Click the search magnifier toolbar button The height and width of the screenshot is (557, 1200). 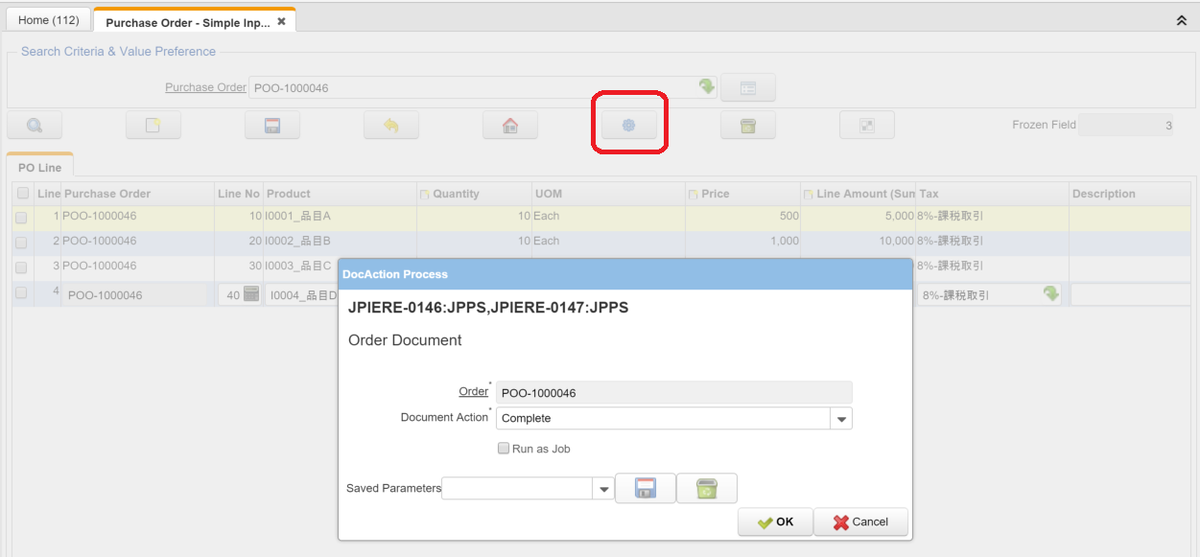pos(35,125)
